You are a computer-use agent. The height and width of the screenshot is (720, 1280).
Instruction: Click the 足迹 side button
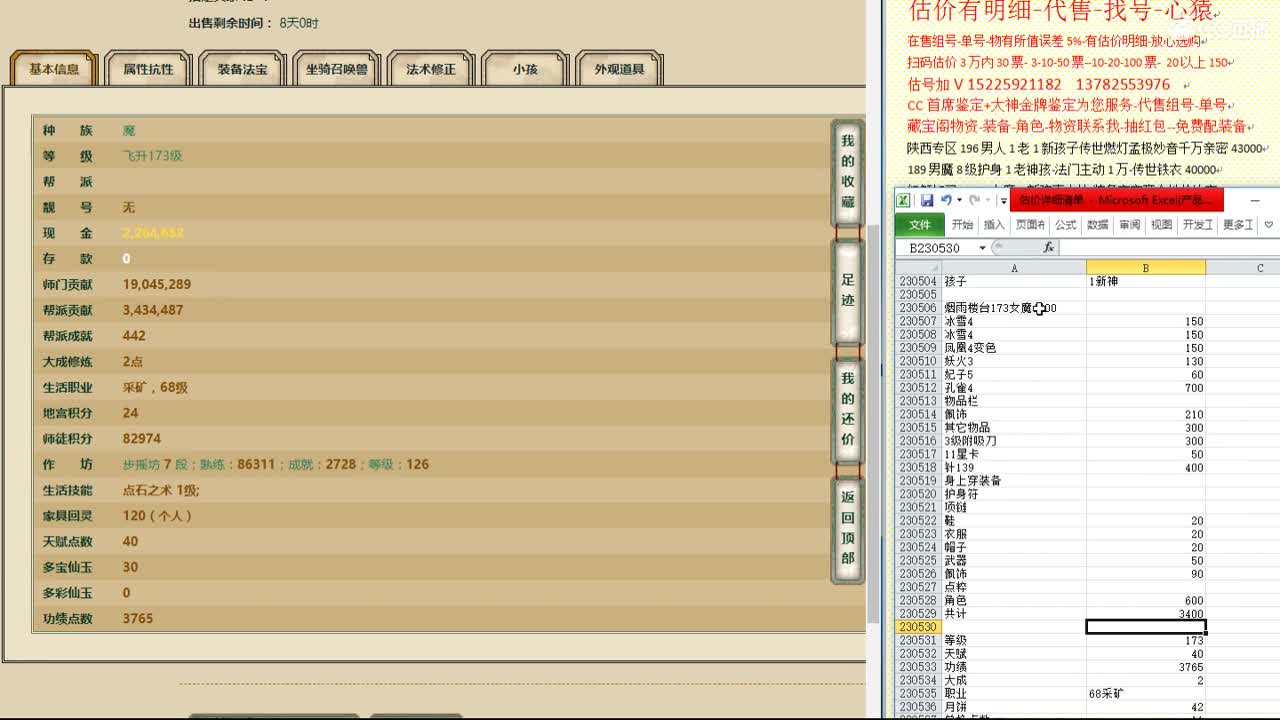(x=848, y=291)
